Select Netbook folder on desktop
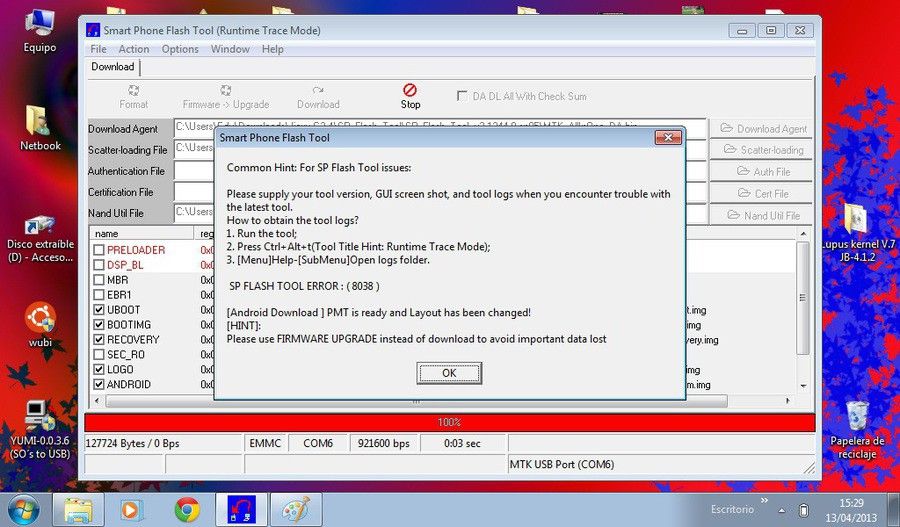Viewport: 900px width, 527px height. pos(40,129)
